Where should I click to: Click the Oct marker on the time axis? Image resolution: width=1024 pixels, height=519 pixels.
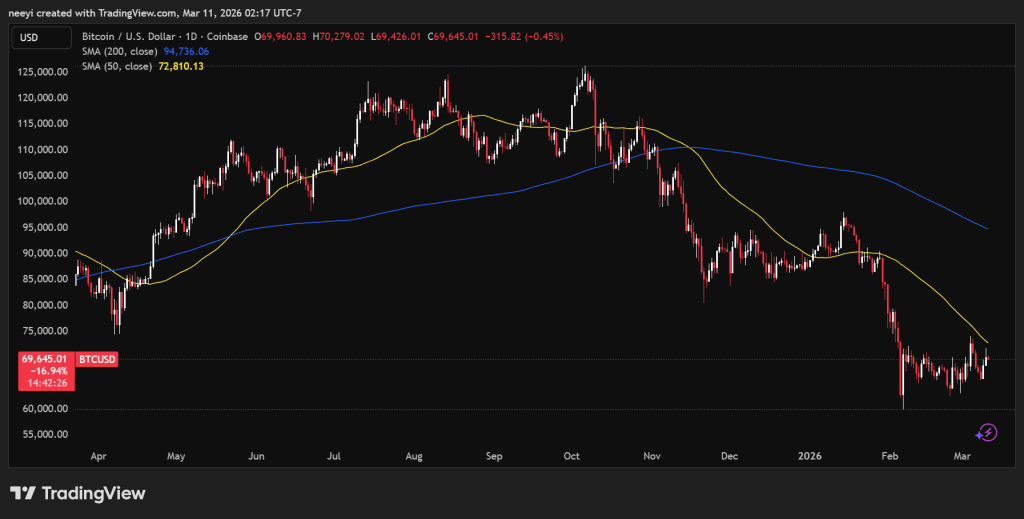tap(571, 456)
